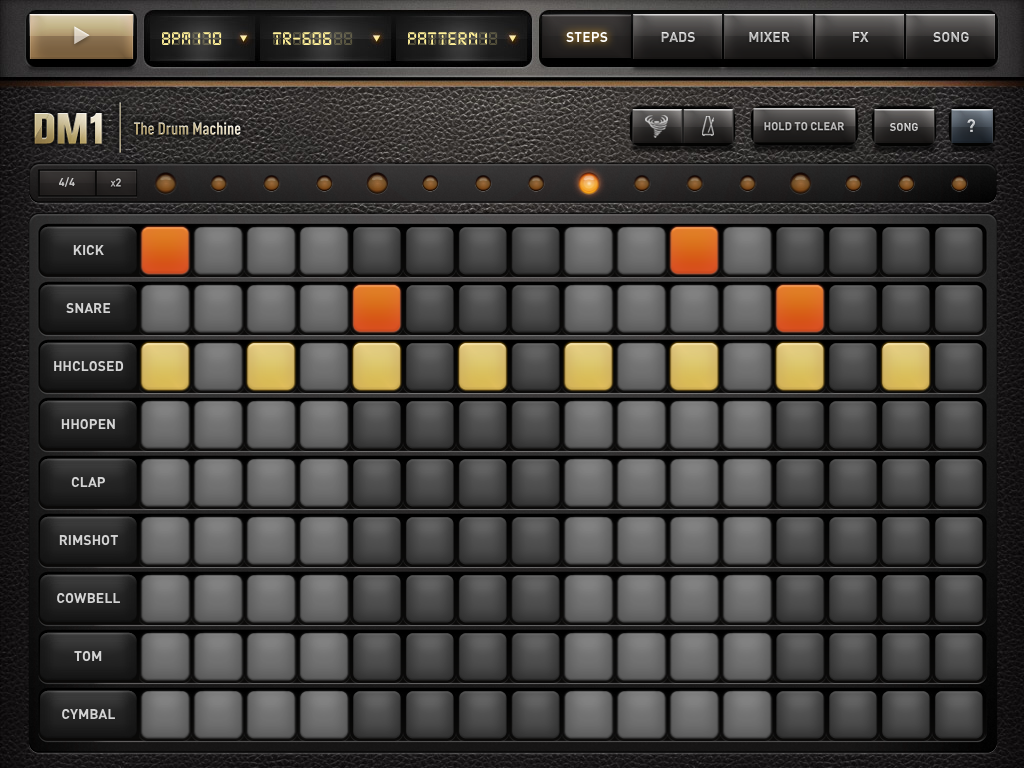The image size is (1024, 768).
Task: Enable HHOPEN step 16
Action: (959, 424)
